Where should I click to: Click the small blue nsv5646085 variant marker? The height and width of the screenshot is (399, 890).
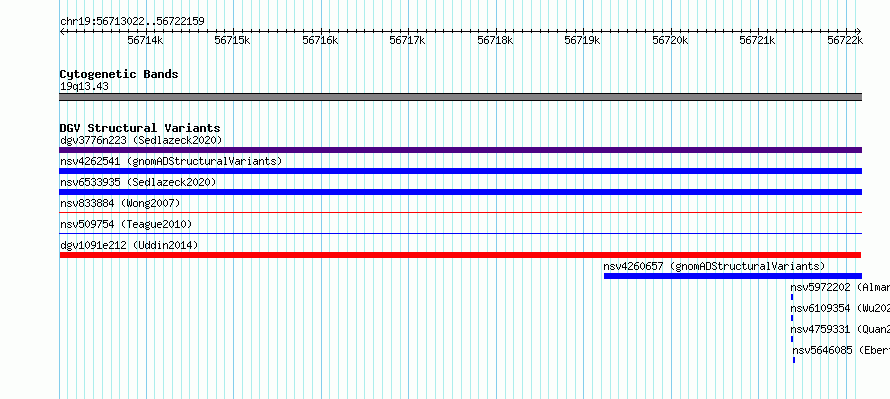[794, 360]
